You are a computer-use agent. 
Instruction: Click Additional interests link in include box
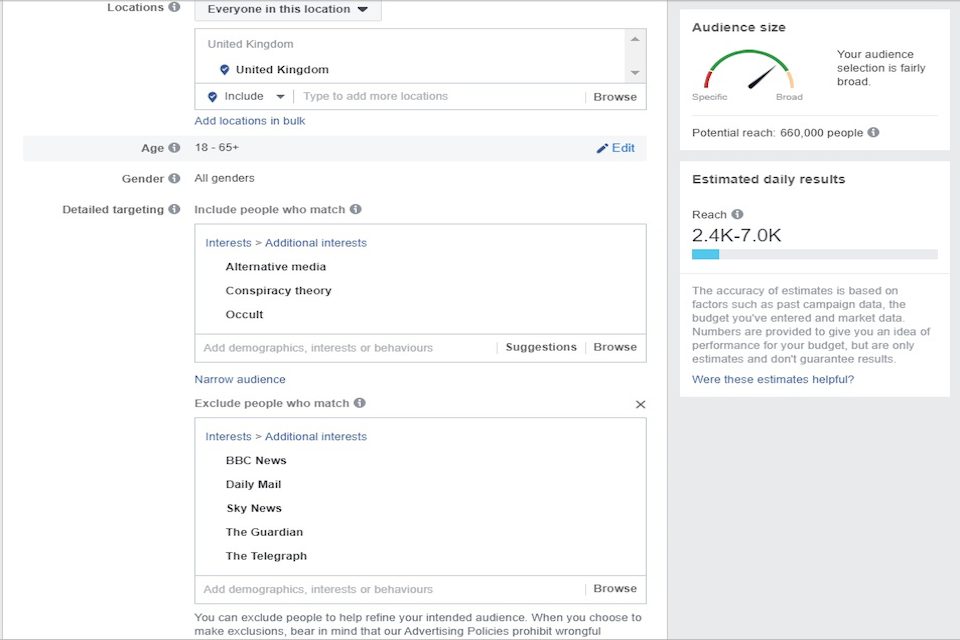pyautogui.click(x=316, y=243)
